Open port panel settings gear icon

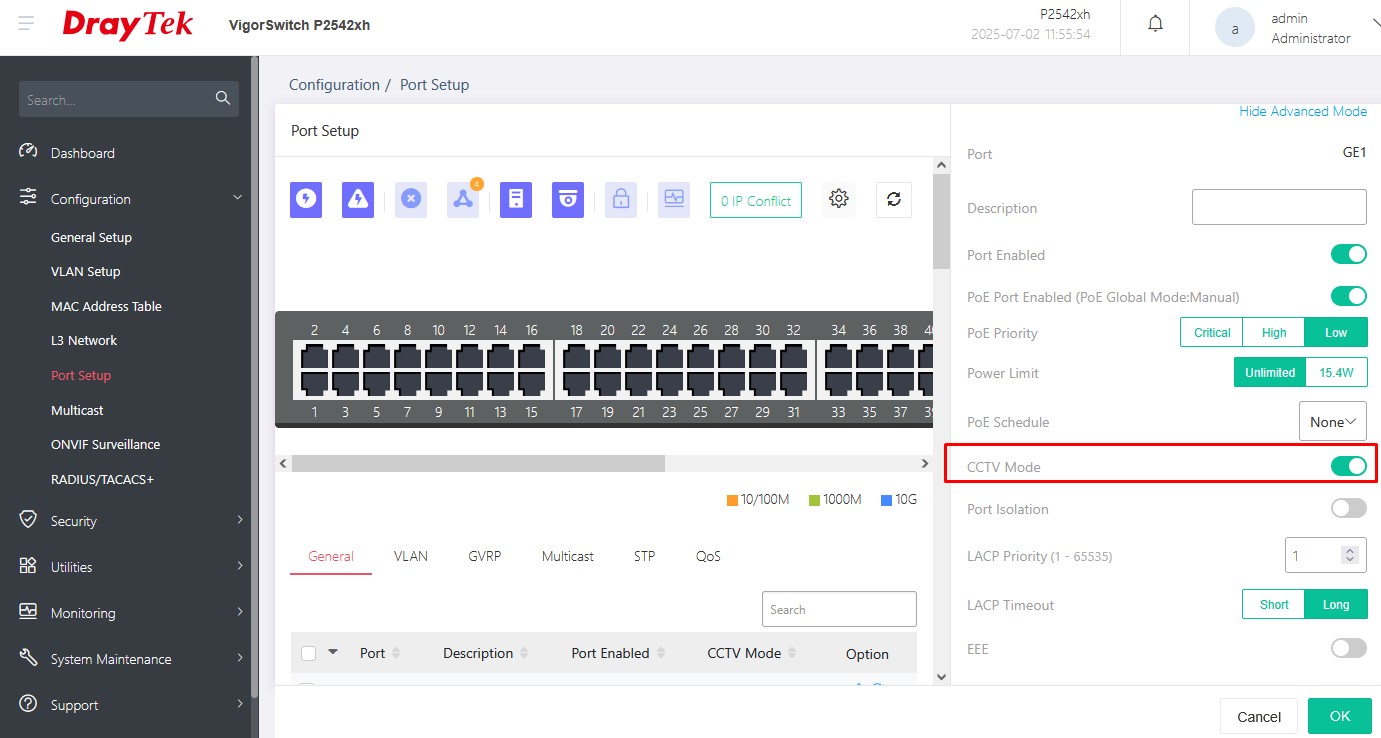839,199
